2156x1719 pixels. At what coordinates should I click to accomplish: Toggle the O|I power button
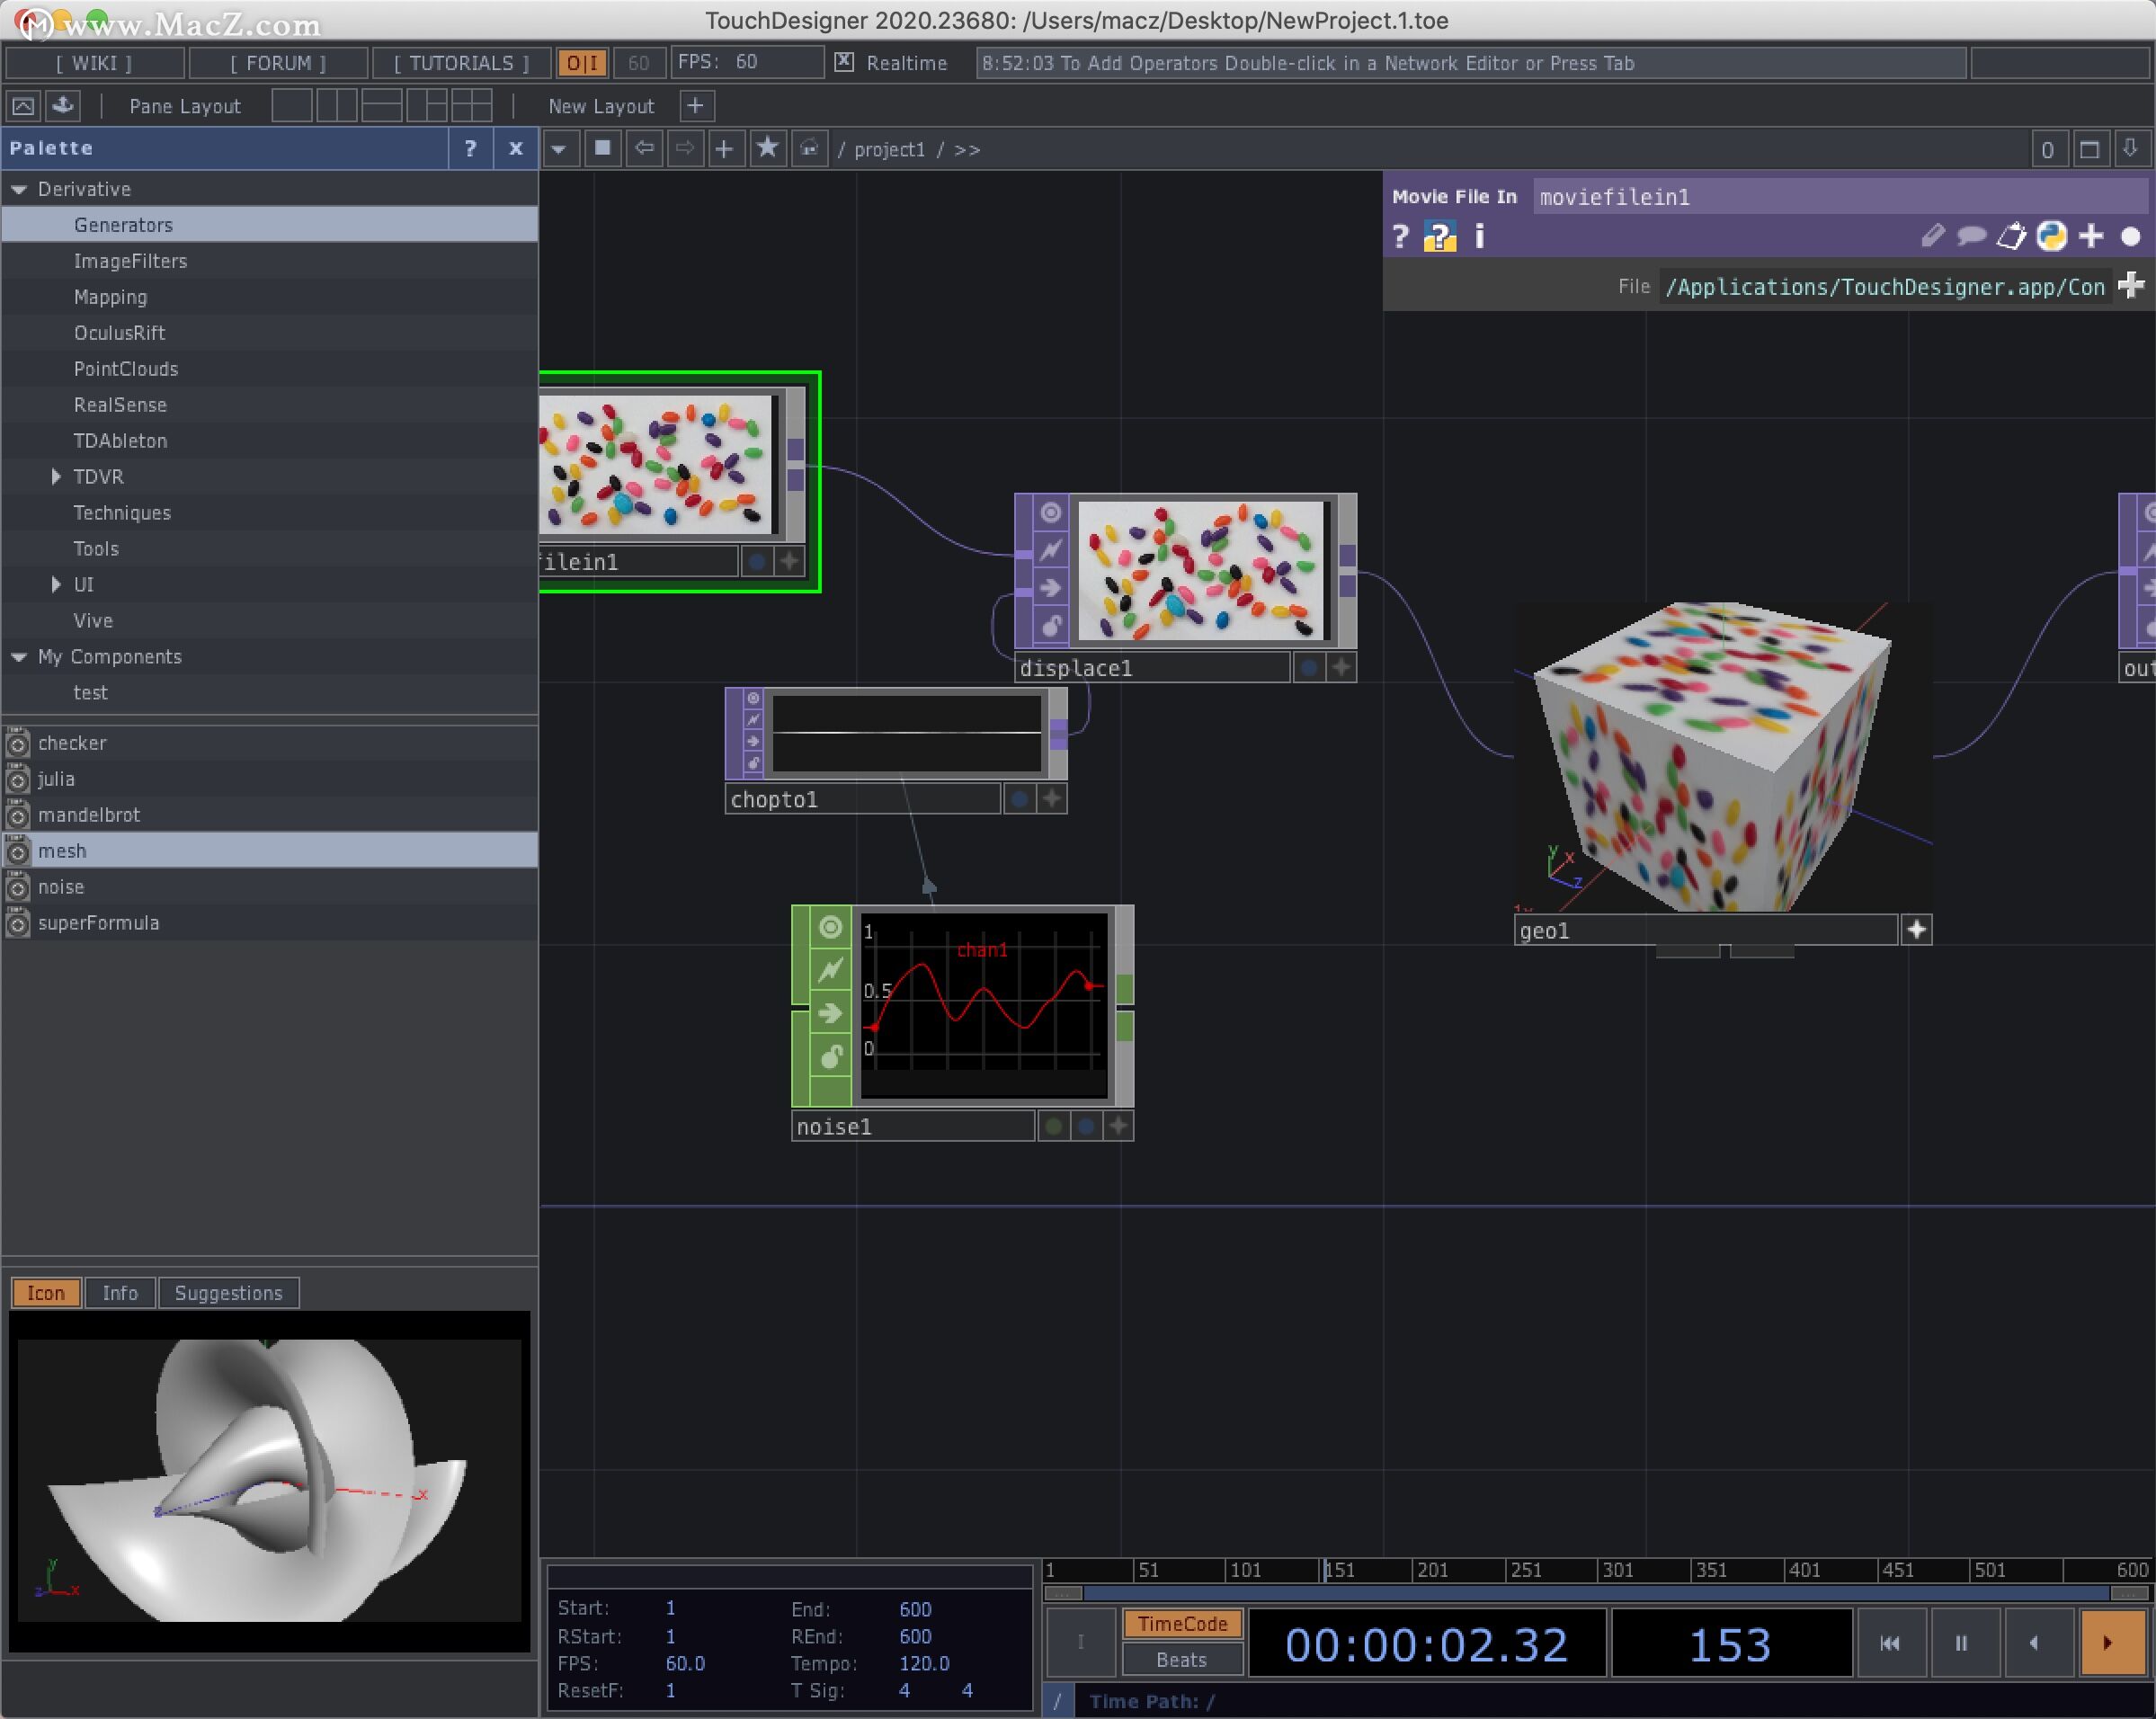tap(582, 63)
